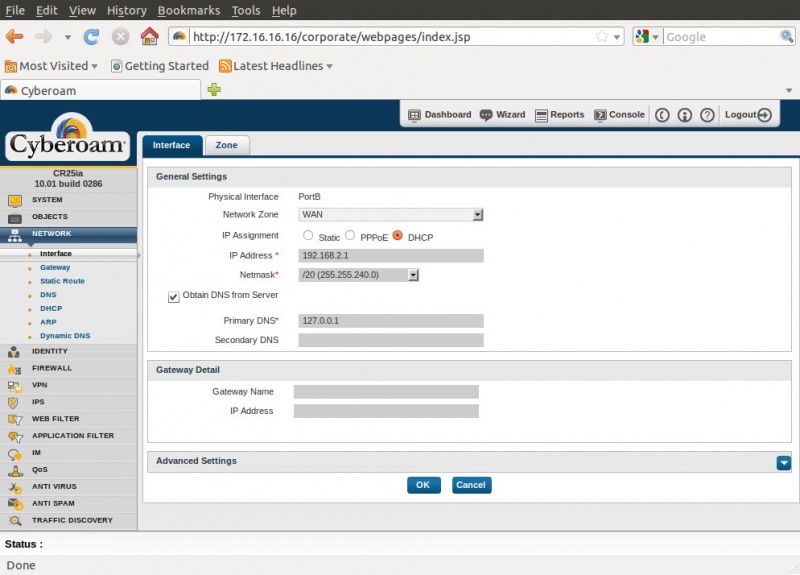The height and width of the screenshot is (575, 800).
Task: Click the Gateway Name input field
Action: pyautogui.click(x=386, y=392)
